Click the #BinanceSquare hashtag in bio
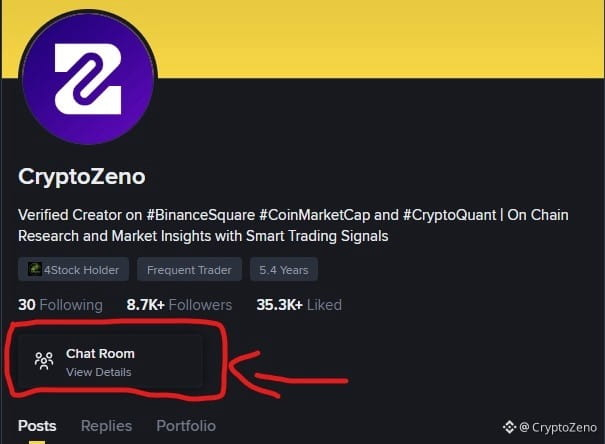The height and width of the screenshot is (444, 605). click(x=201, y=215)
